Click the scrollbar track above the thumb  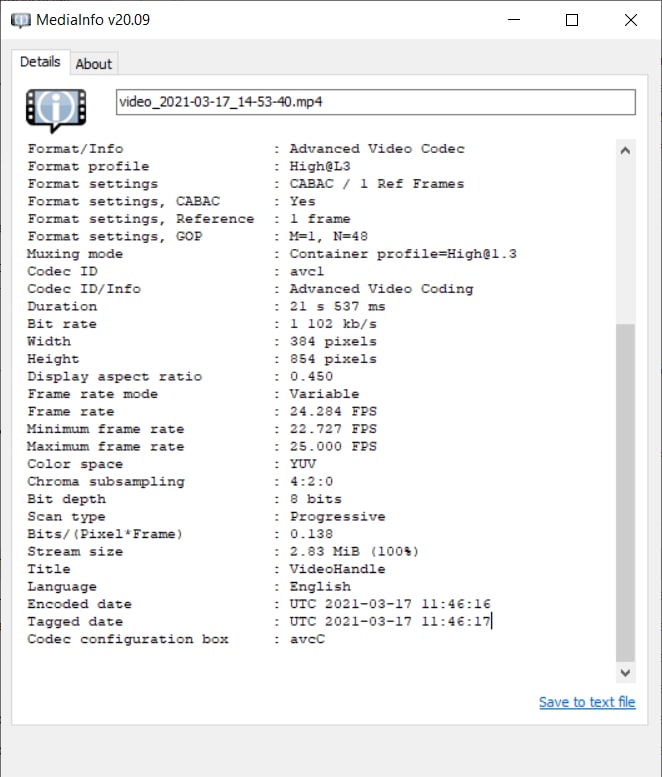(625, 241)
